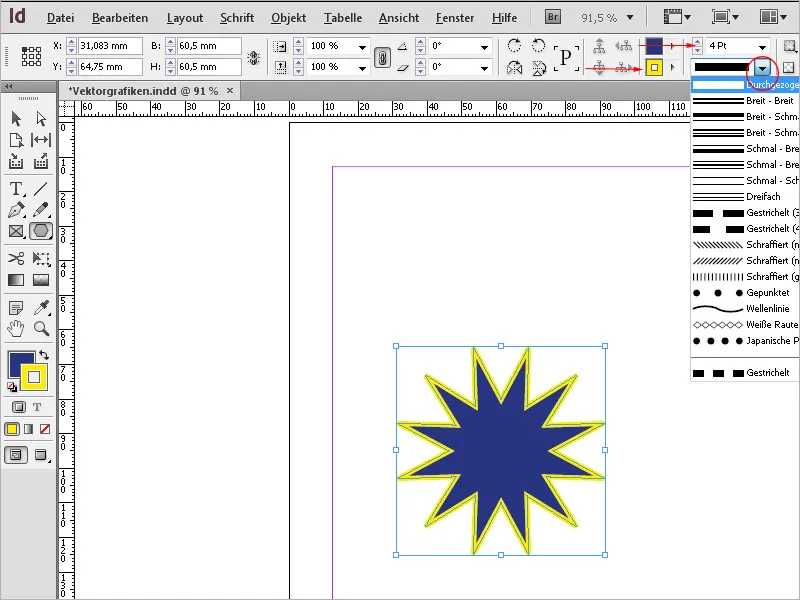The width and height of the screenshot is (800, 600).
Task: Open the Schrift menu
Action: pos(237,18)
